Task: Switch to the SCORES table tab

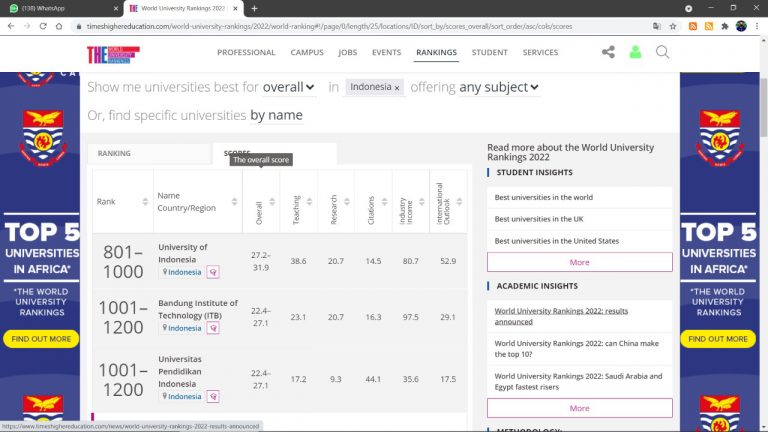Action: point(275,153)
